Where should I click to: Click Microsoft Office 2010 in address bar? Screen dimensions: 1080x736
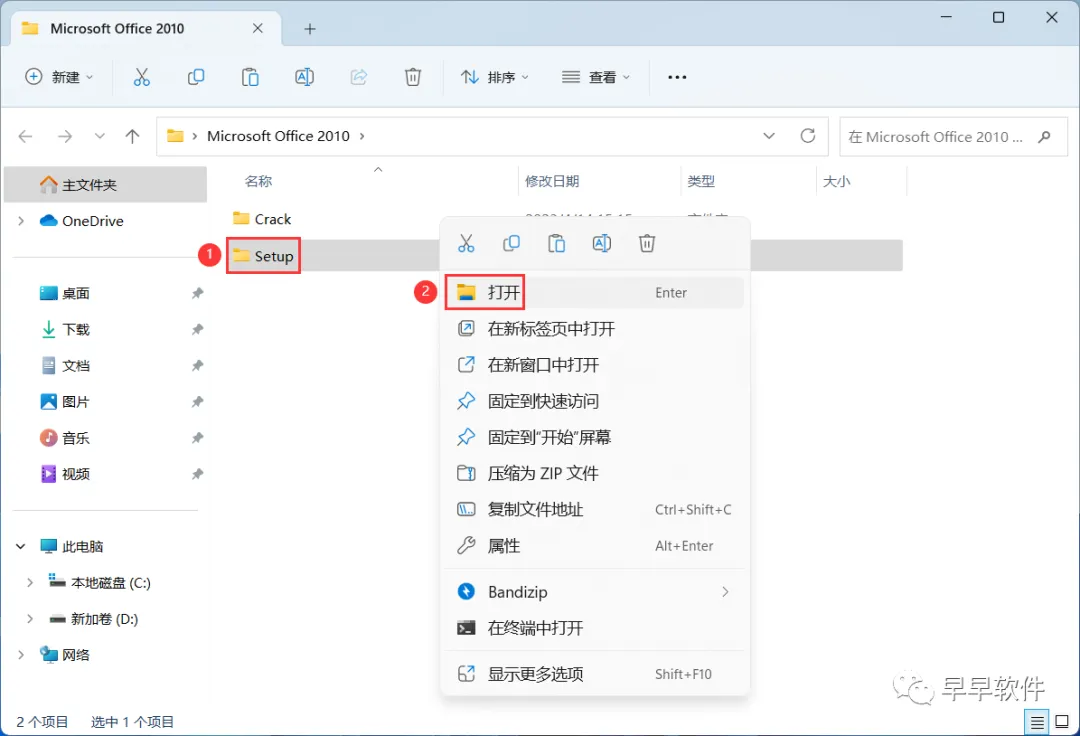click(278, 136)
